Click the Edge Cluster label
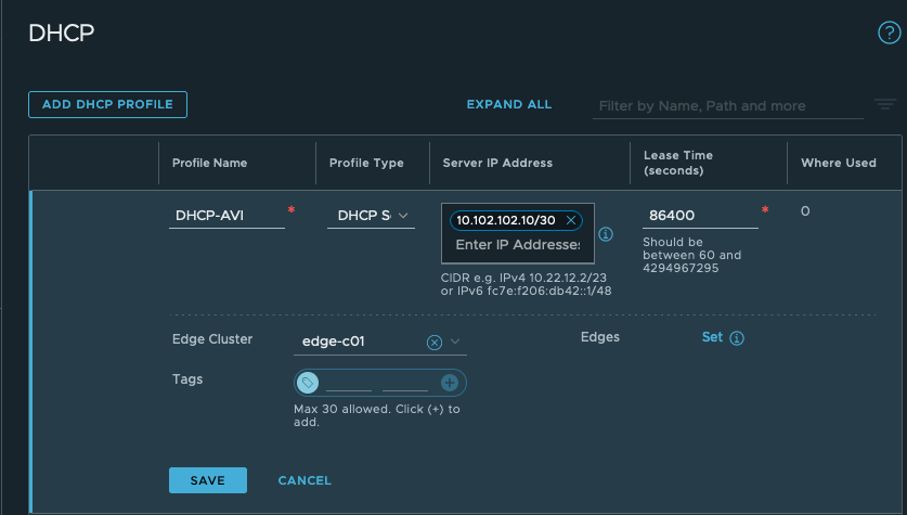Screen dimensions: 908x516 coord(212,339)
